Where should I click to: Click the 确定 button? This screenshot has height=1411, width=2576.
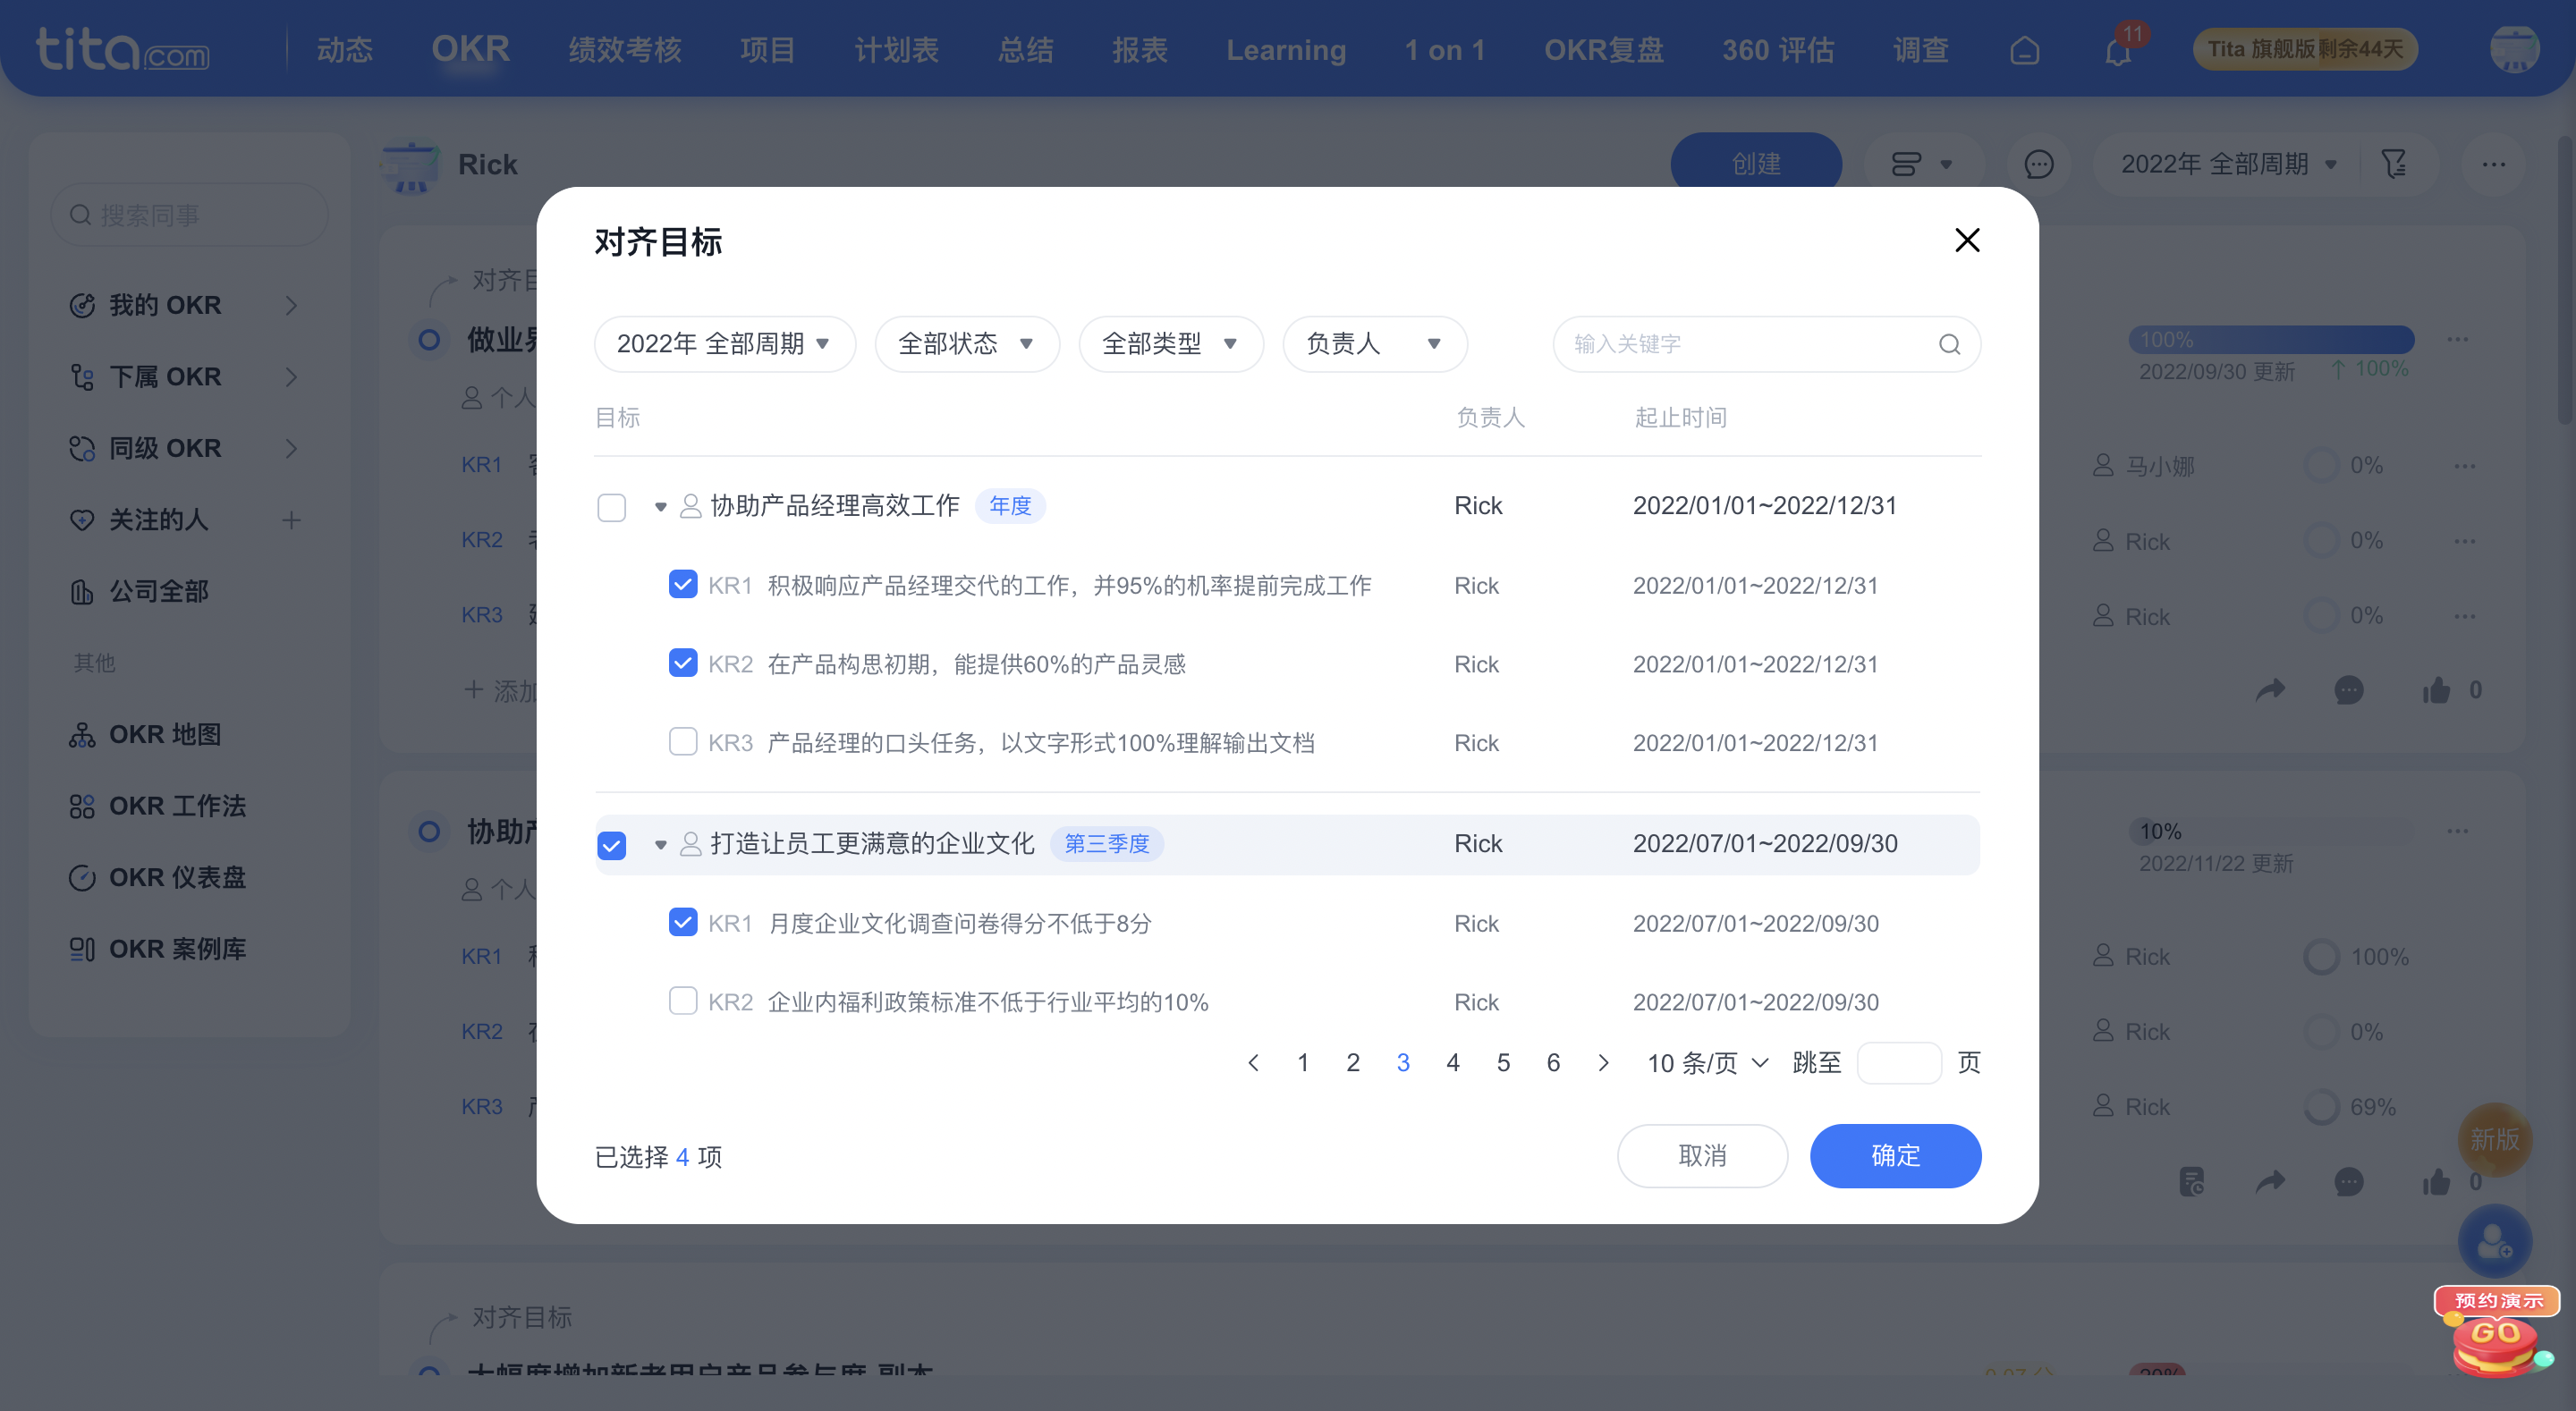[x=1895, y=1156]
